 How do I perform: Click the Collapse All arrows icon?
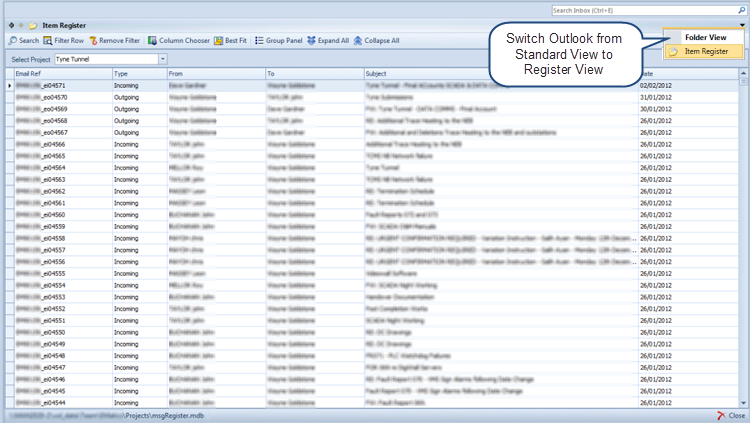pos(358,41)
